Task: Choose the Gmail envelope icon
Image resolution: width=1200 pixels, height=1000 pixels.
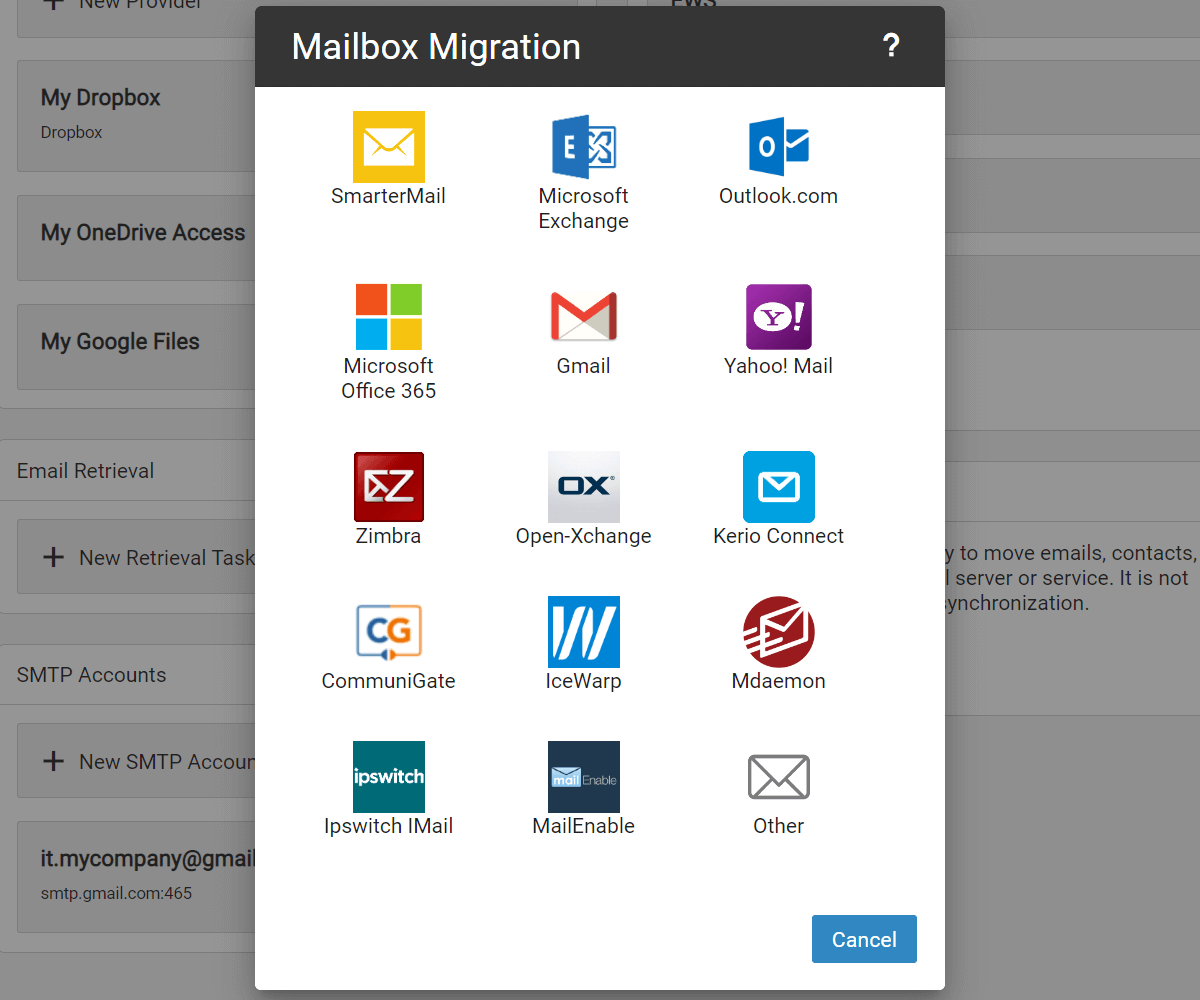Action: 584,317
